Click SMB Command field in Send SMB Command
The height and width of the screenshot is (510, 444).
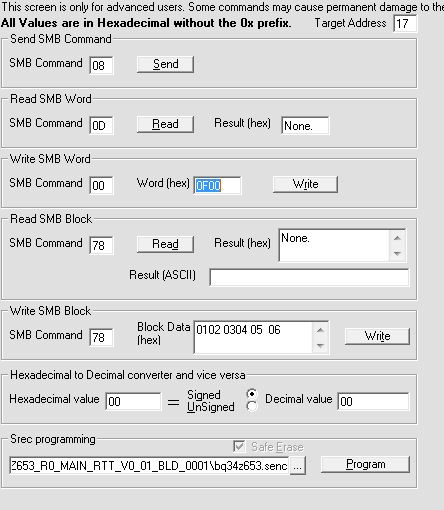[101, 65]
